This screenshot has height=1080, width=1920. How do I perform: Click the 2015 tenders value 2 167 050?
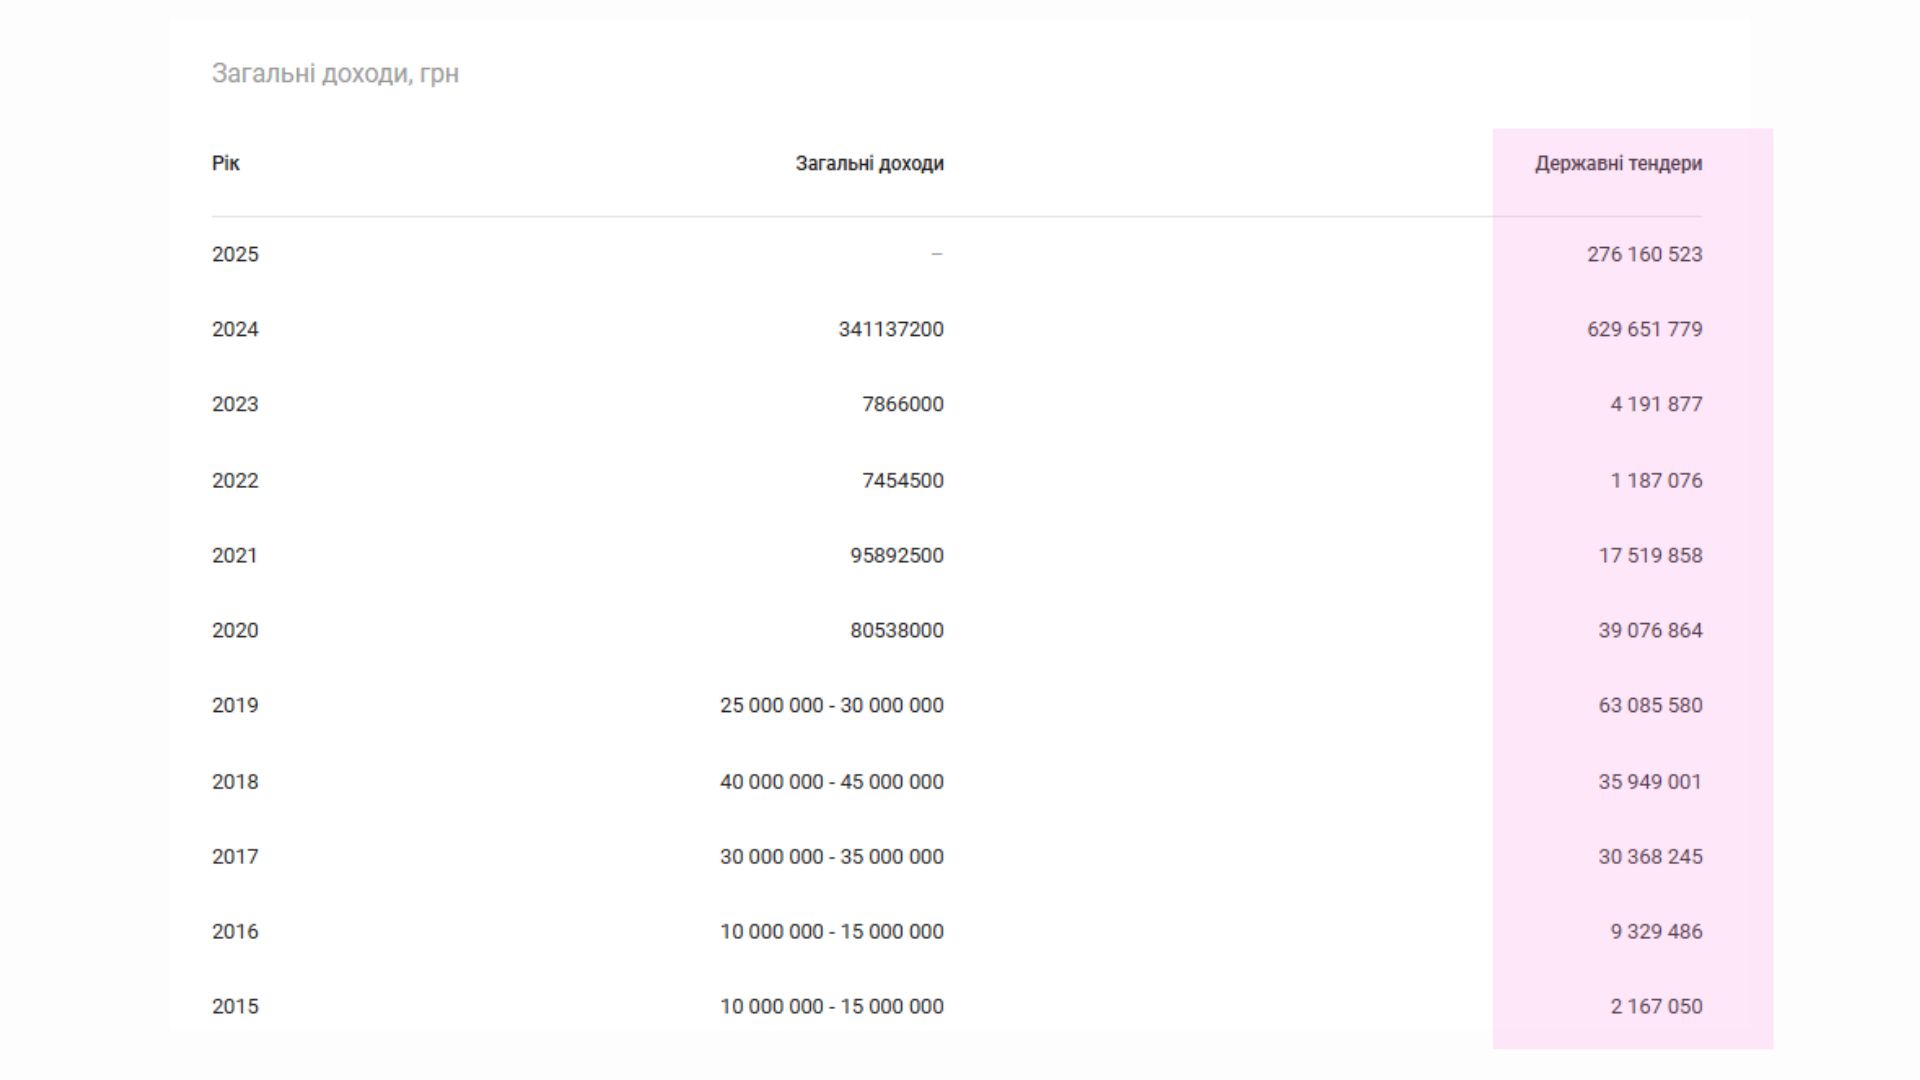pyautogui.click(x=1656, y=1006)
